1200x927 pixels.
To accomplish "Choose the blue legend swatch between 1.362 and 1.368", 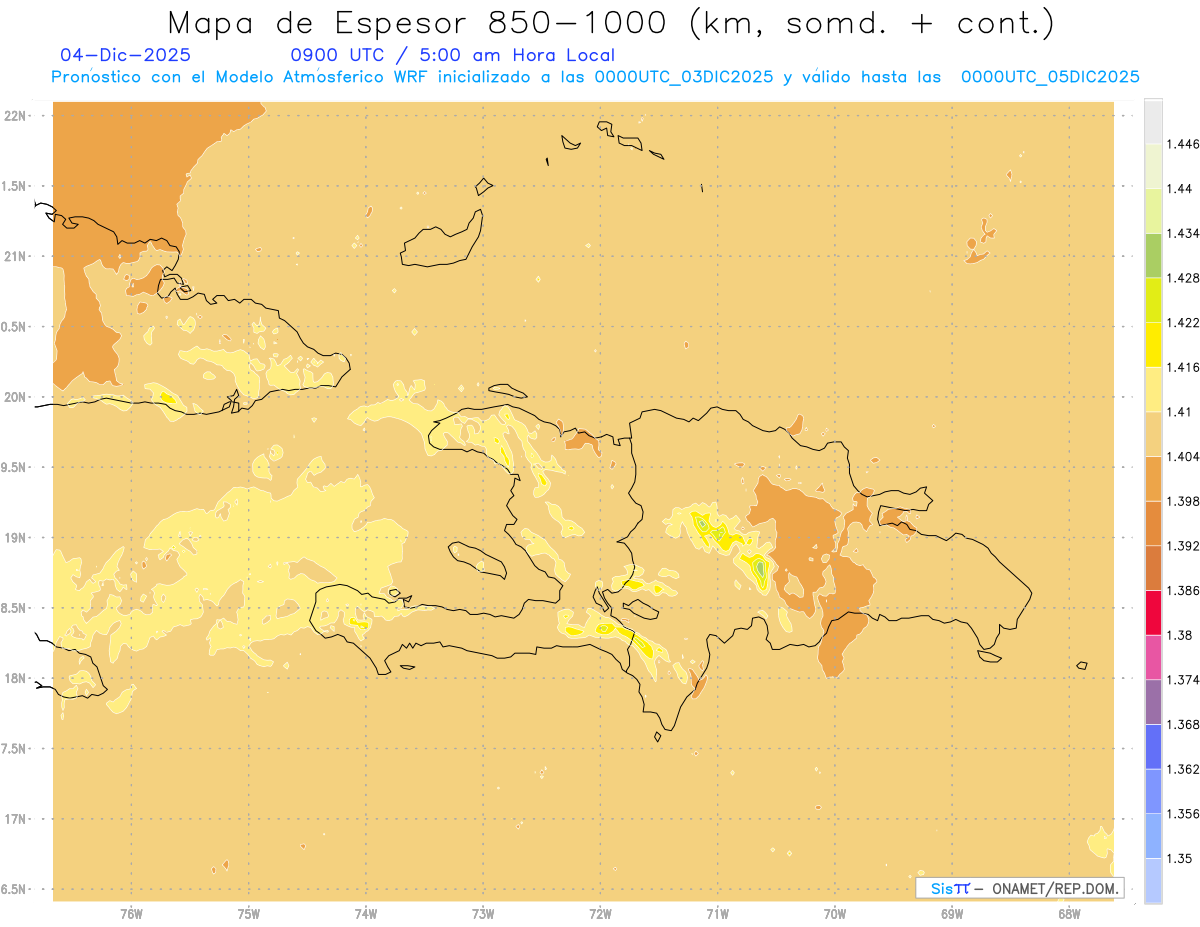I will (x=1153, y=746).
